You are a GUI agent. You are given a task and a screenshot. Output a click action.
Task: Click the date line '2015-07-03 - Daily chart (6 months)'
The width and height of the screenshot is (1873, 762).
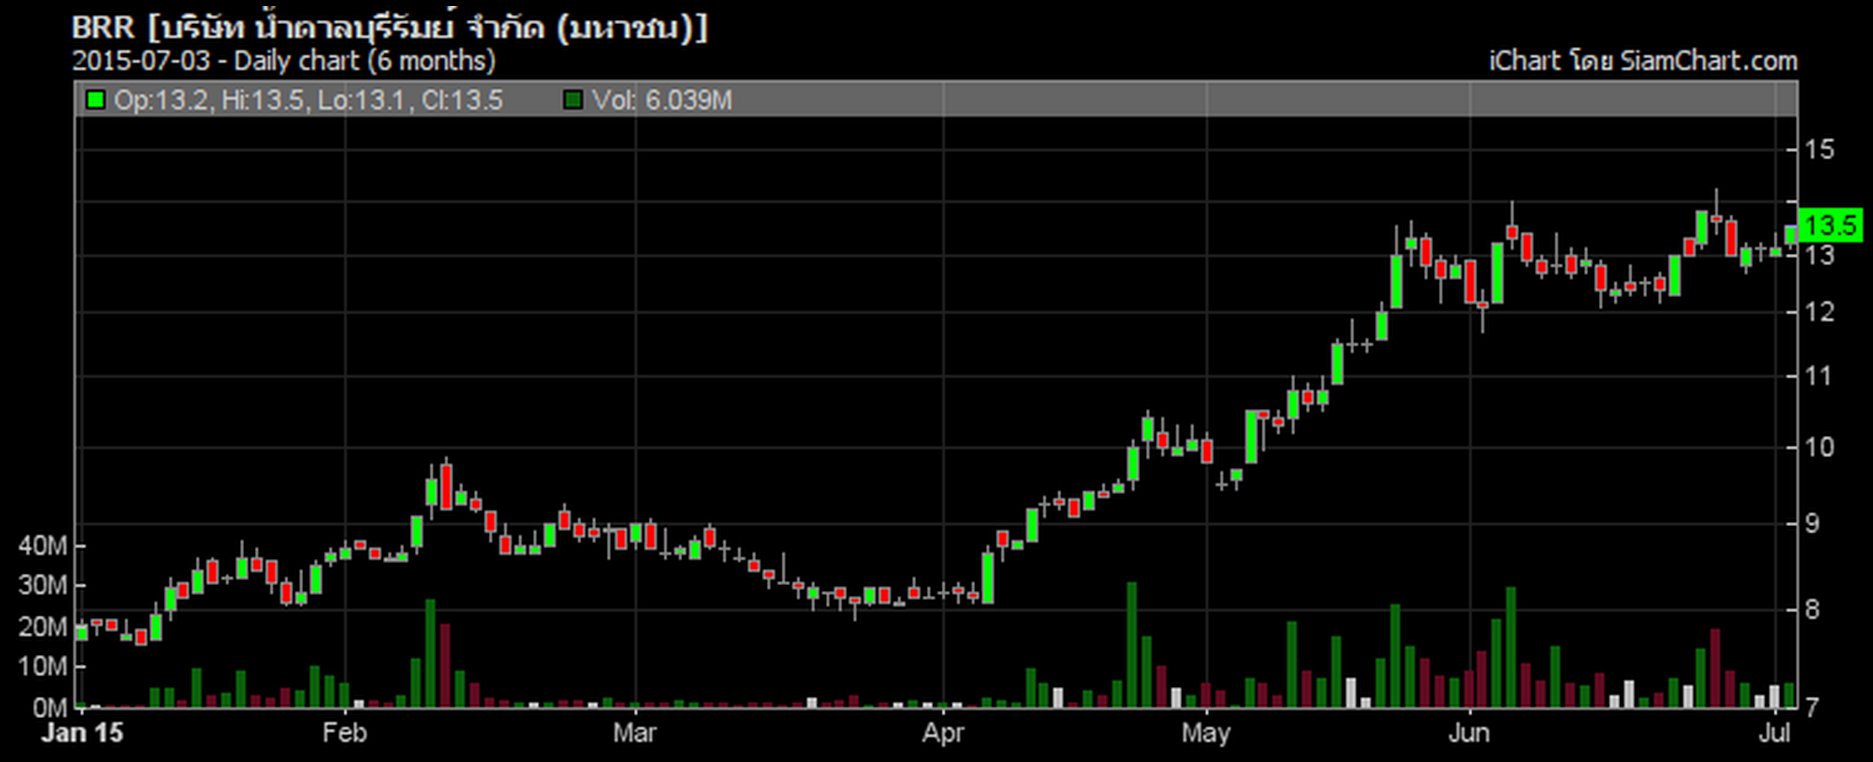coord(284,61)
